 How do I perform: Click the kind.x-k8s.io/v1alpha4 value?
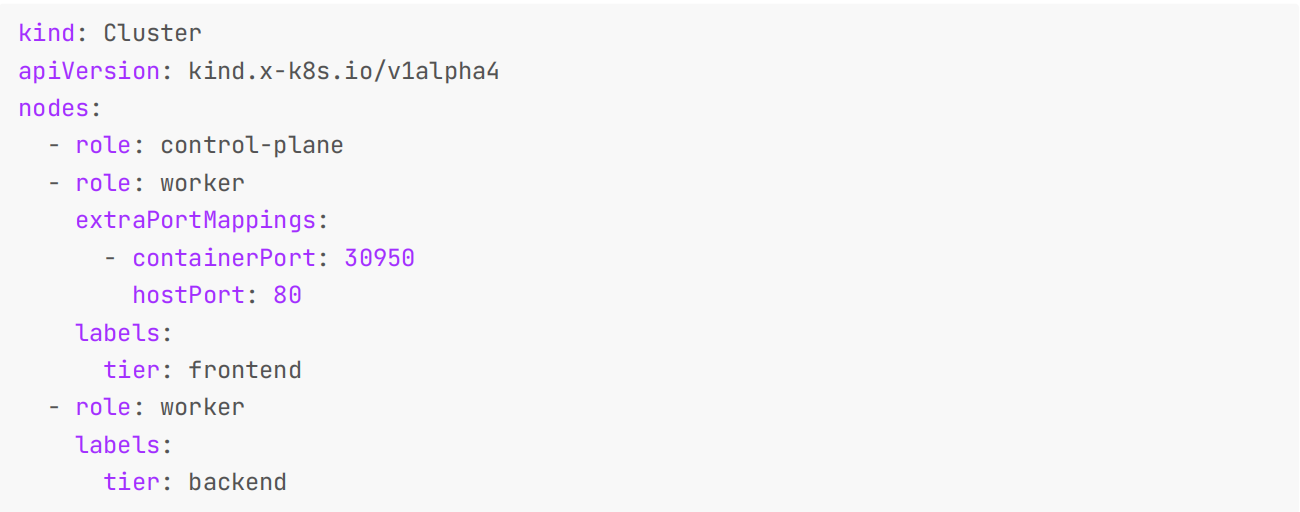343,71
